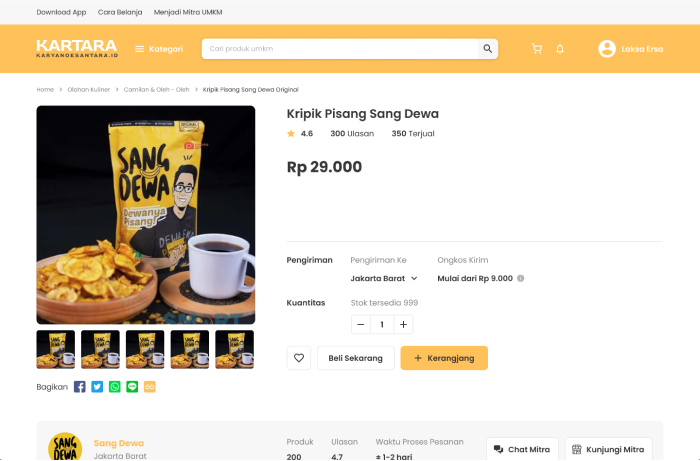Add product to wishlist heart
700x461 pixels.
point(299,358)
